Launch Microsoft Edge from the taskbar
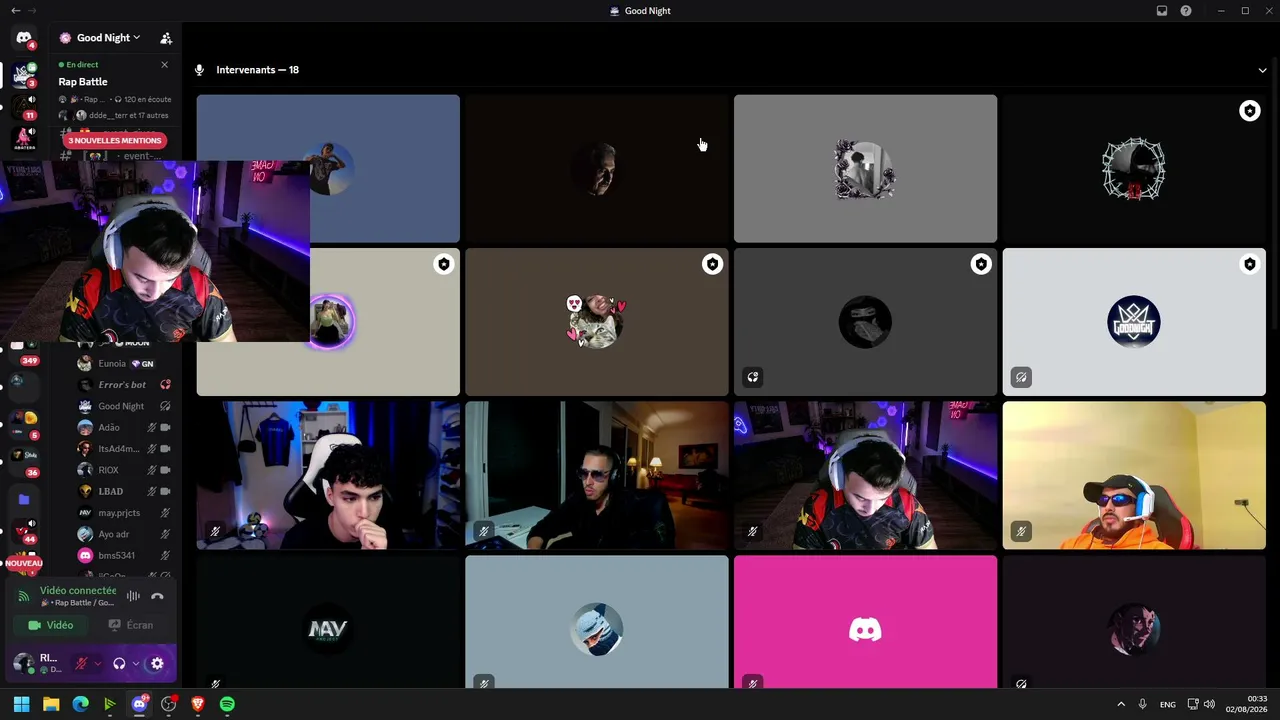The image size is (1280, 720). pyautogui.click(x=81, y=704)
